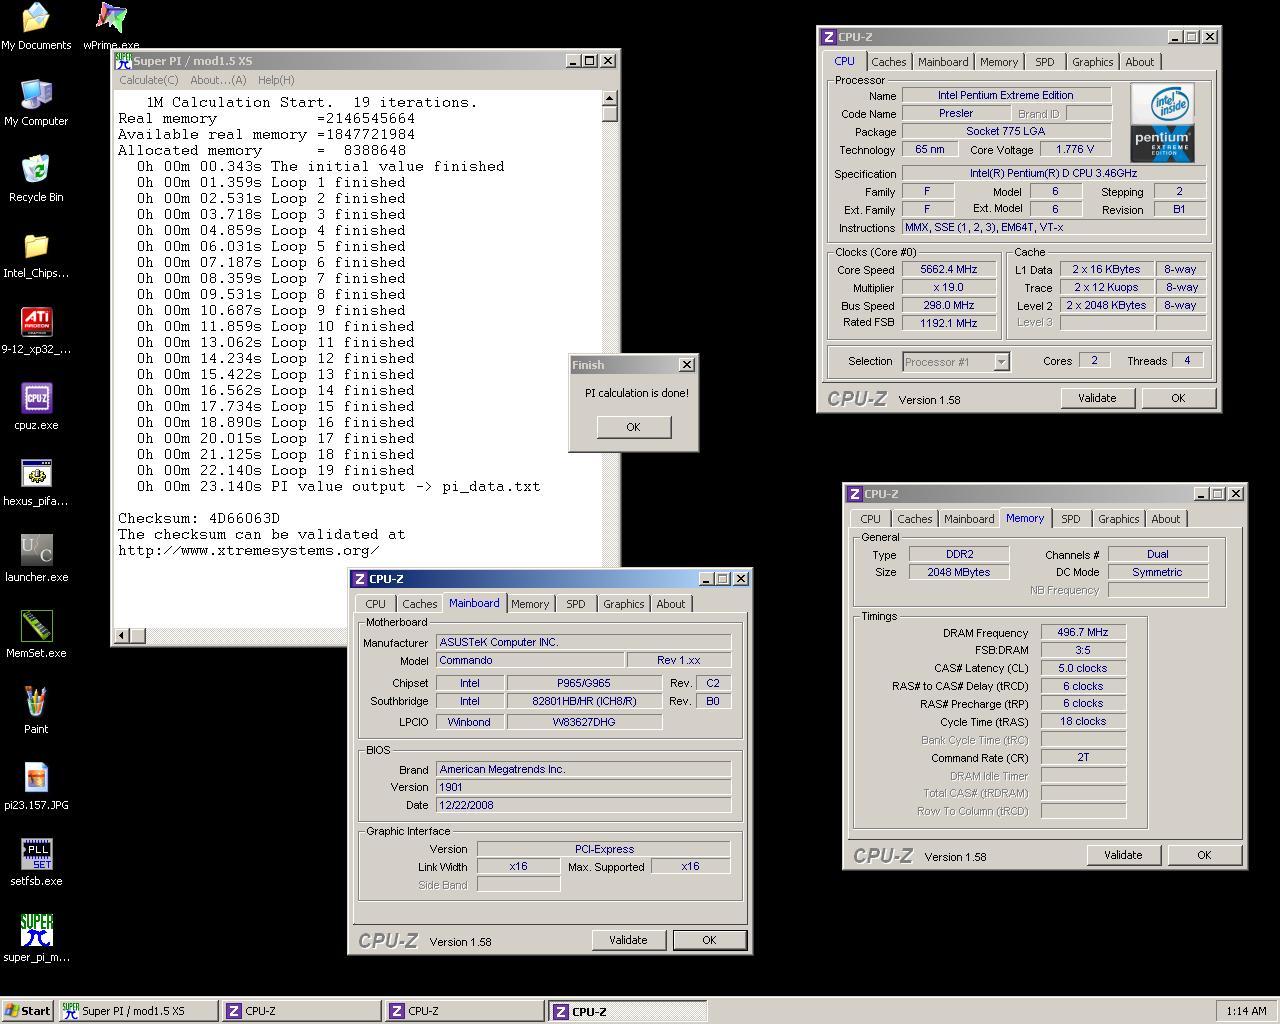Viewport: 1280px width, 1024px height.
Task: Open Intel_Chips folder icon
Action: tap(36, 254)
